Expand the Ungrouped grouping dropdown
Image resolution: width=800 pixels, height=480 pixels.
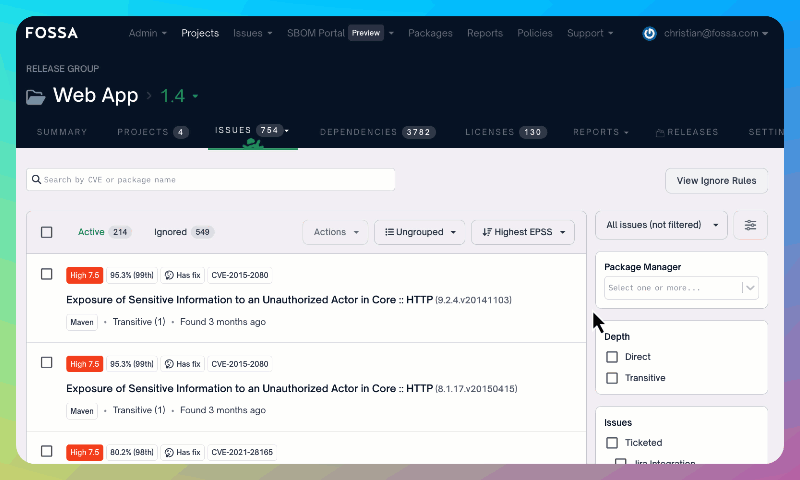[x=420, y=232]
